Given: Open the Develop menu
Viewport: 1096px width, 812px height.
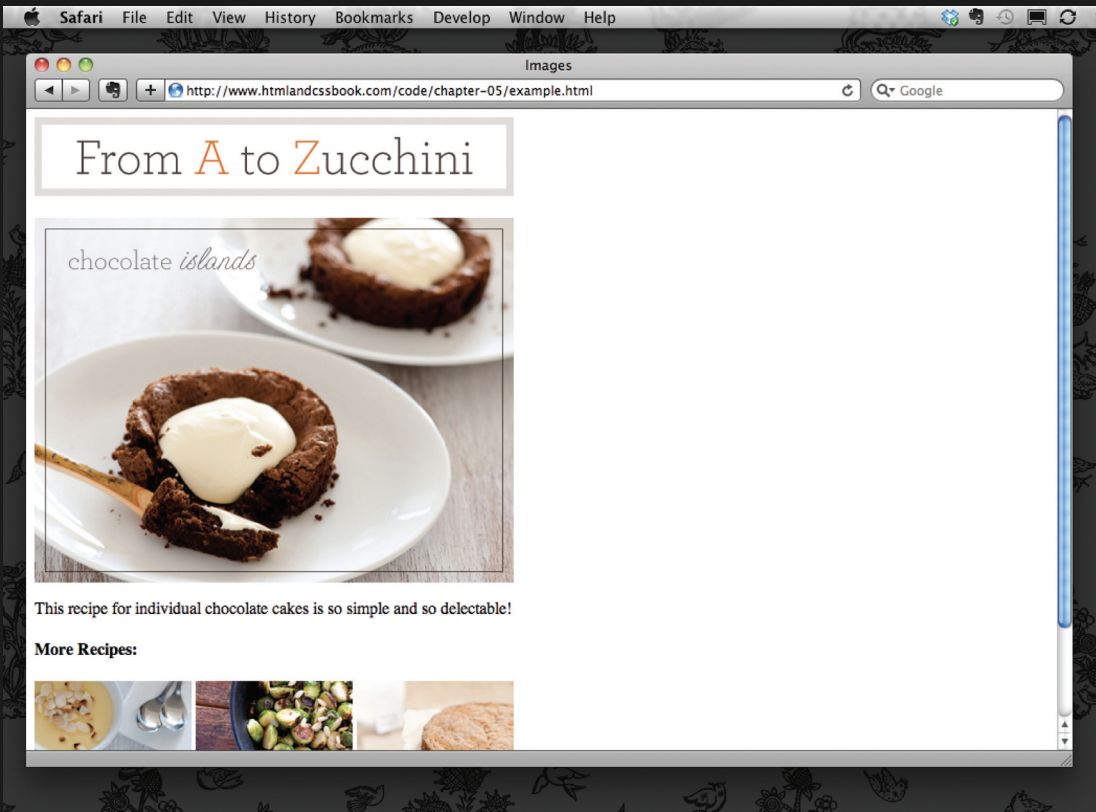Looking at the screenshot, I should 461,17.
